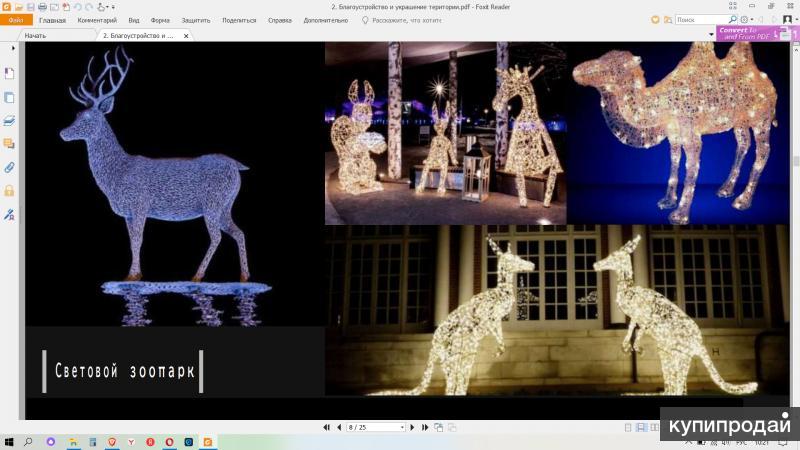
Task: Click the previous view icon in status bar
Action: [x=439, y=428]
